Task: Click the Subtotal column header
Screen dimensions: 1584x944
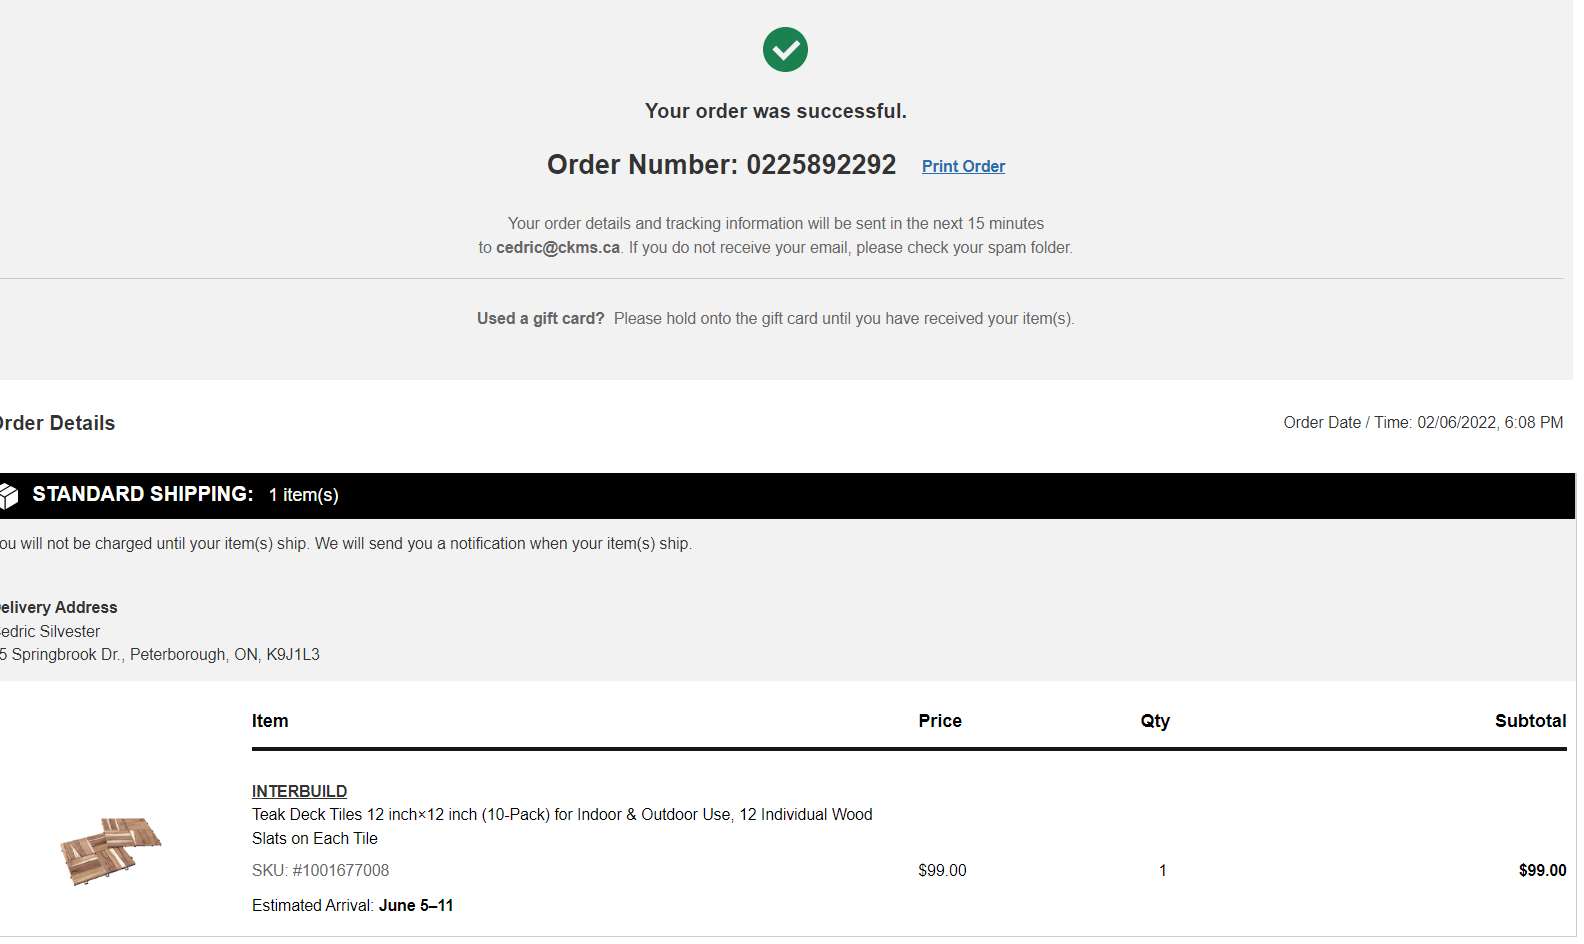Action: pos(1529,721)
